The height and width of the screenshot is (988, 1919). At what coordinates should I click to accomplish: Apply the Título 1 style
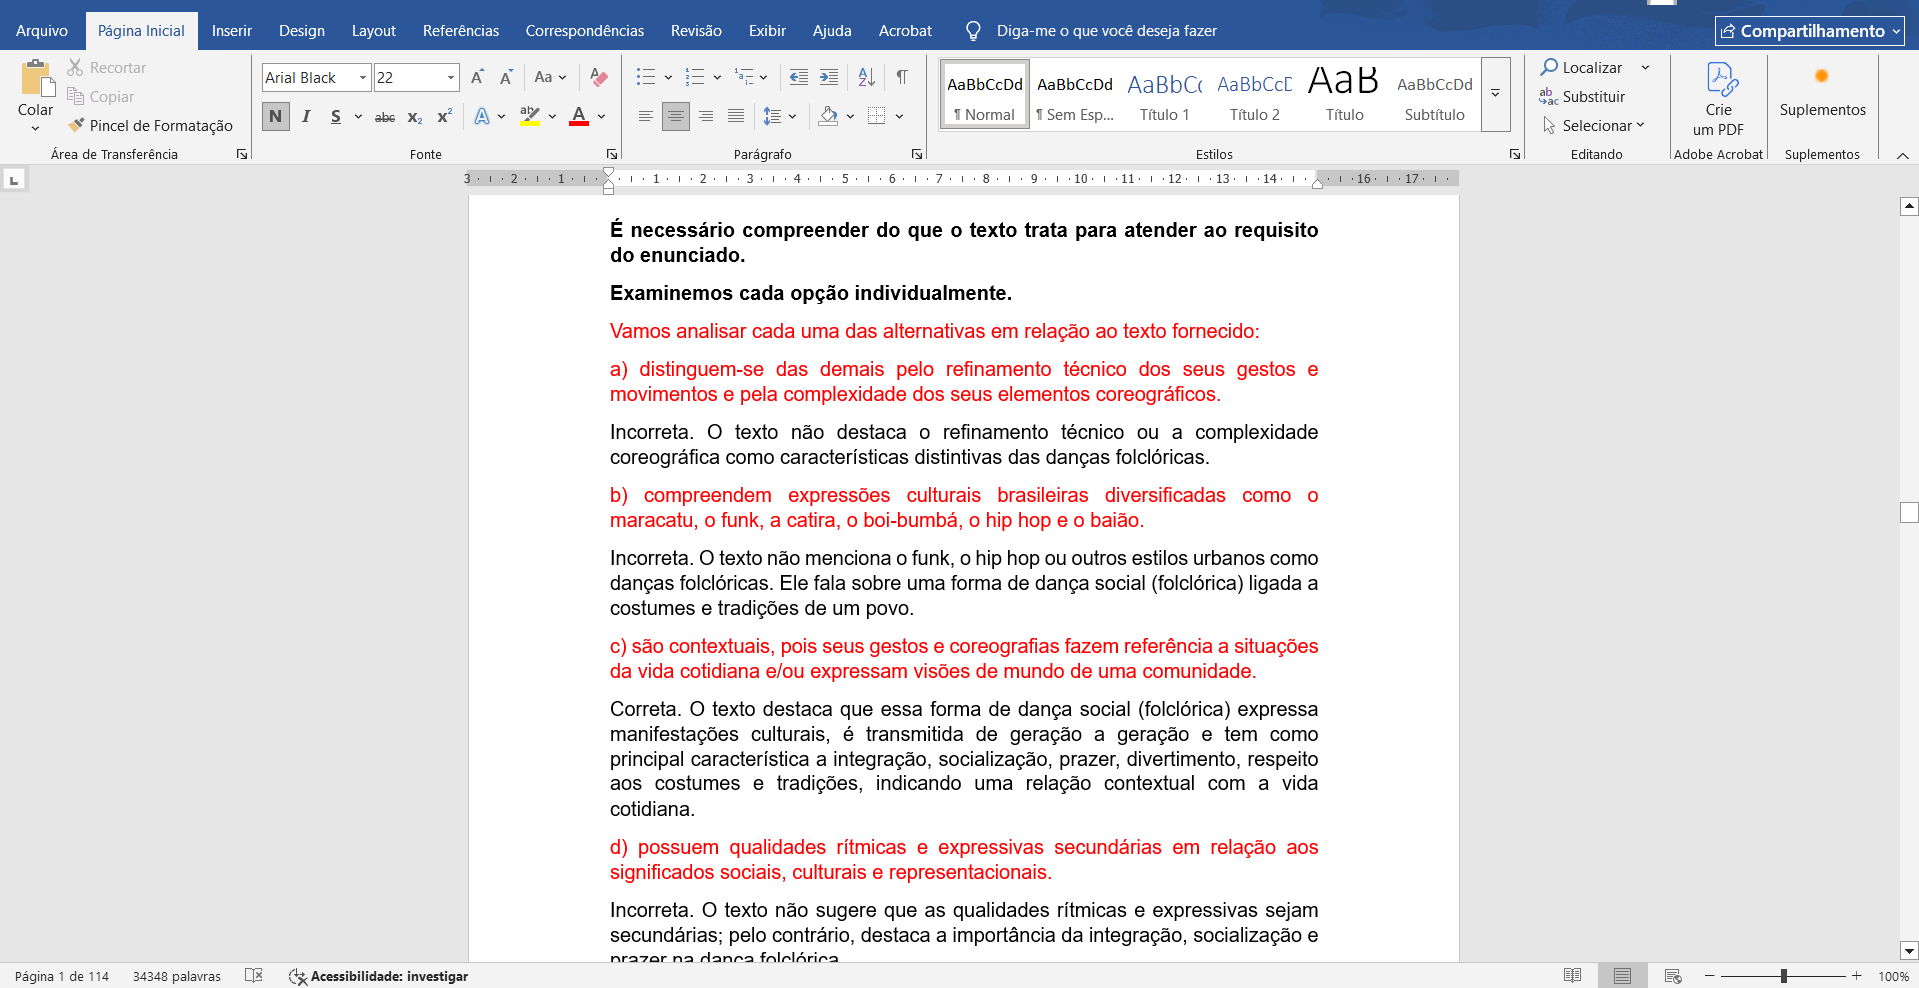pyautogui.click(x=1165, y=94)
